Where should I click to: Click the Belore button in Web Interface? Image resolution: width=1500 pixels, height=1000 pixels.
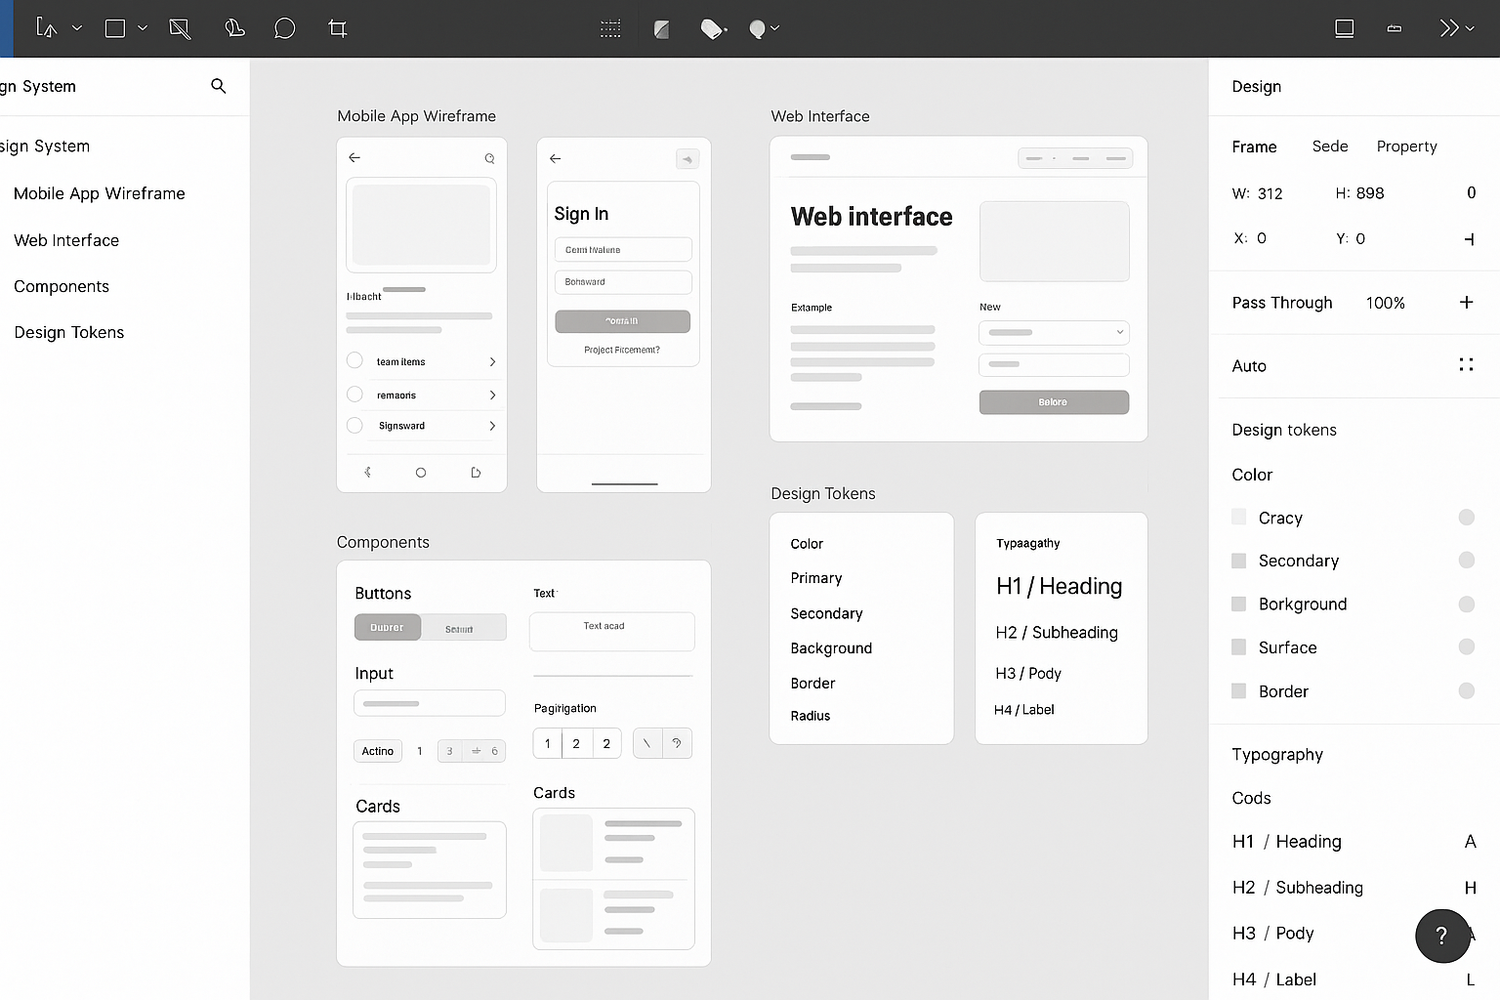point(1054,402)
